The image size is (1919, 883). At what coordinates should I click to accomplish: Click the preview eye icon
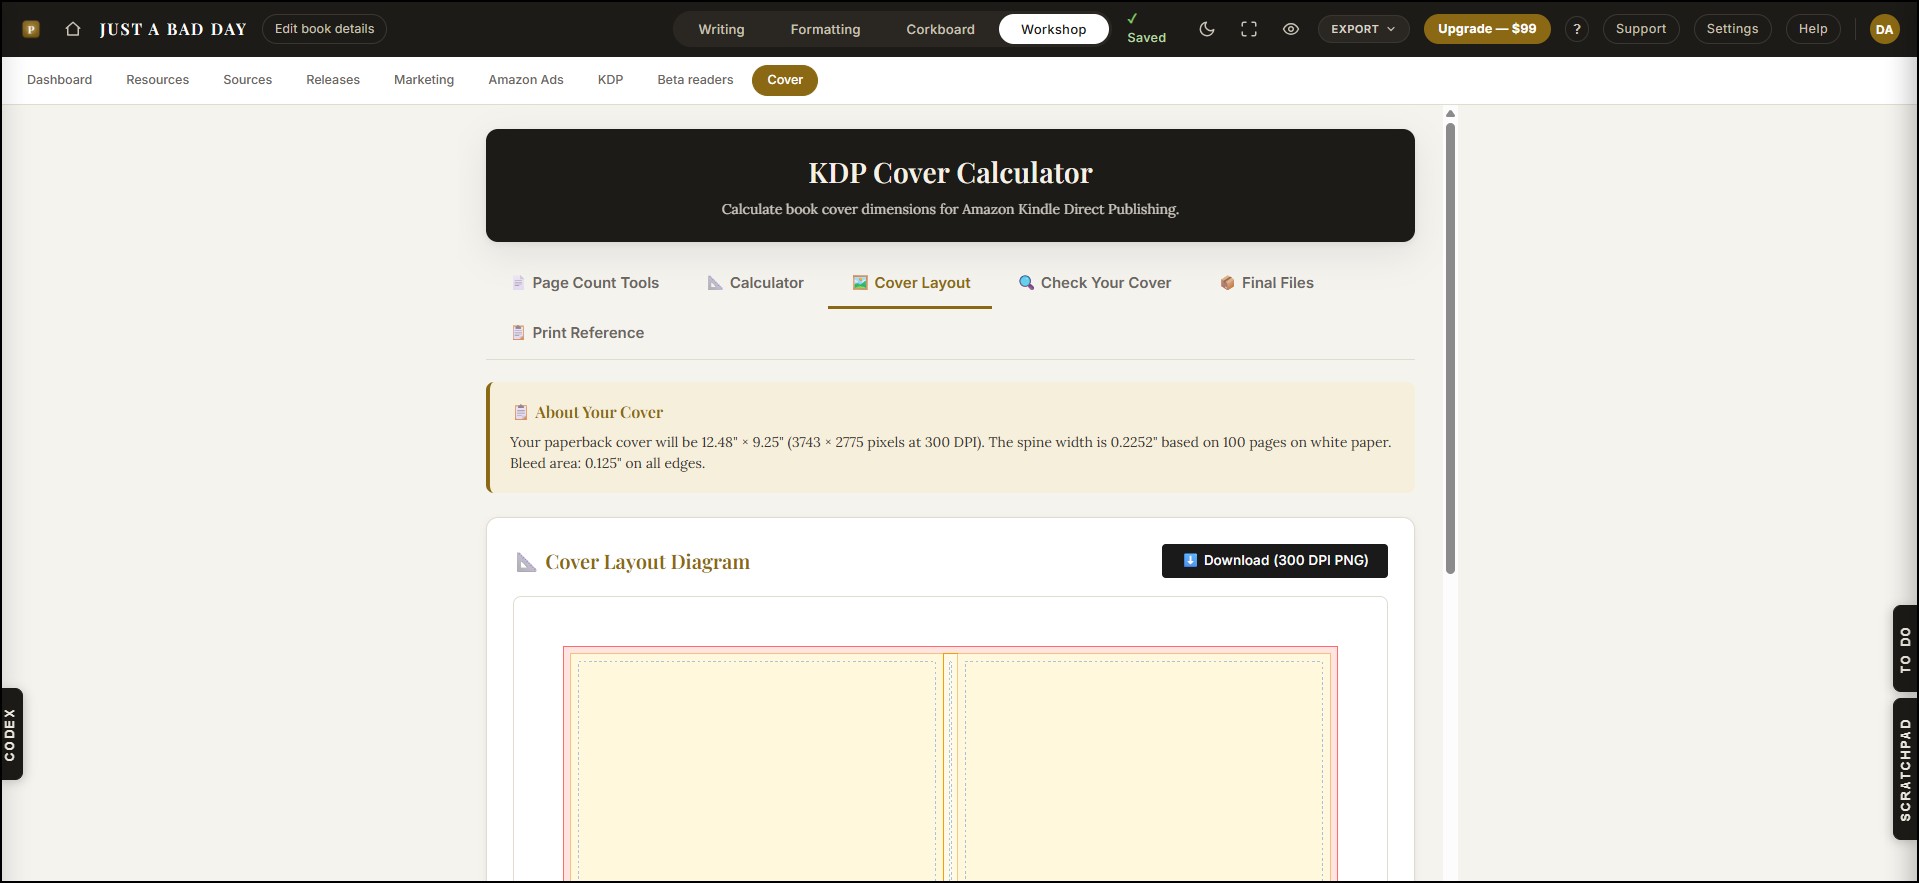pos(1291,29)
